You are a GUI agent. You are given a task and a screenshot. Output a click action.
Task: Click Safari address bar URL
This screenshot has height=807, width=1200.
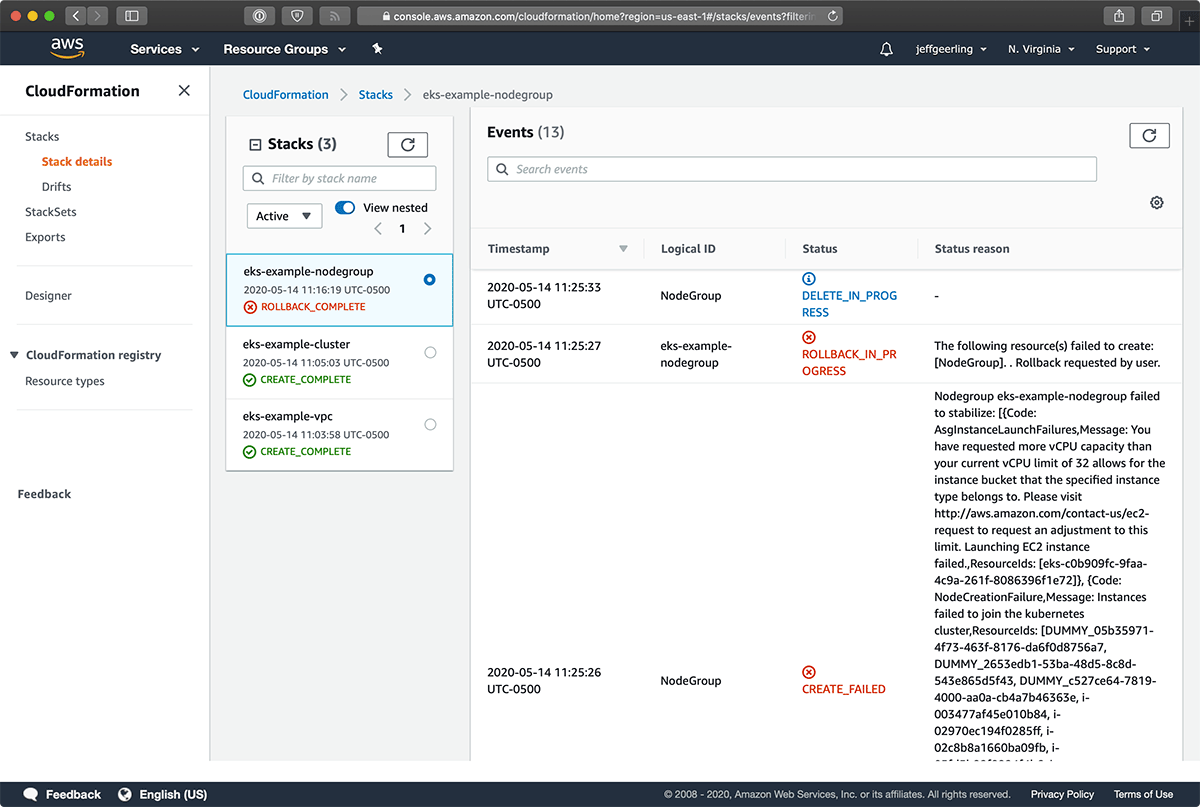pyautogui.click(x=603, y=16)
